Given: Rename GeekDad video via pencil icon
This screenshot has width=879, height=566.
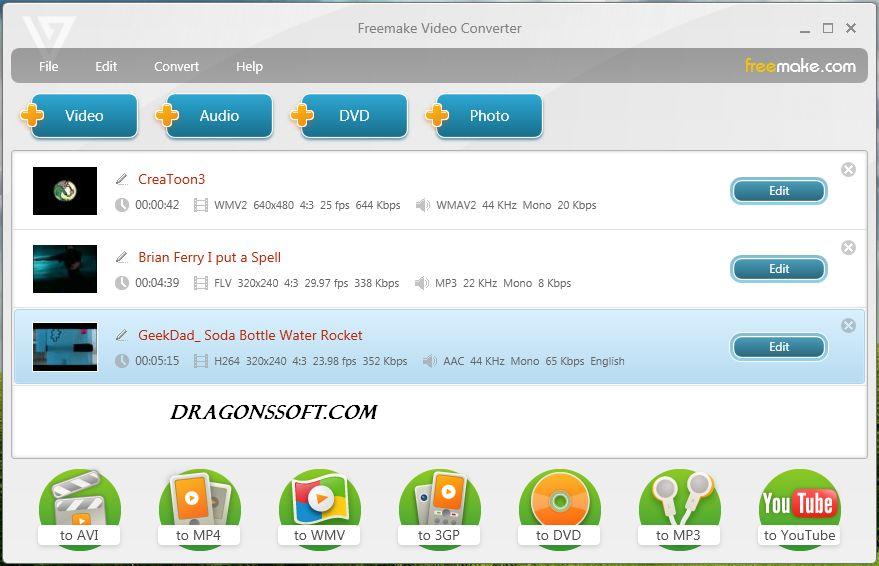Looking at the screenshot, I should point(122,335).
